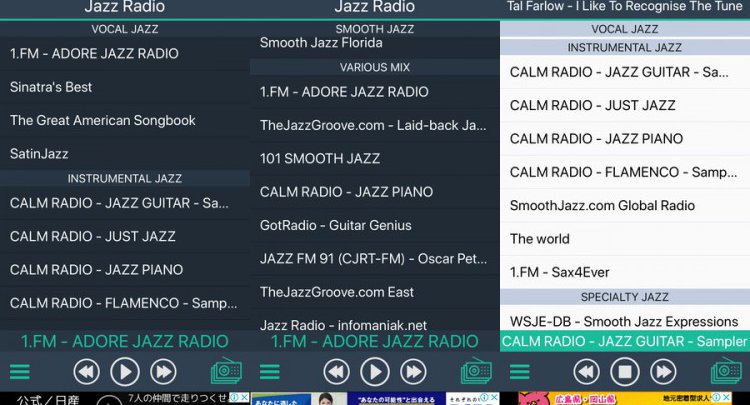Open hamburger menu on the light-themed screen
This screenshot has height=405, width=750.
coord(520,372)
